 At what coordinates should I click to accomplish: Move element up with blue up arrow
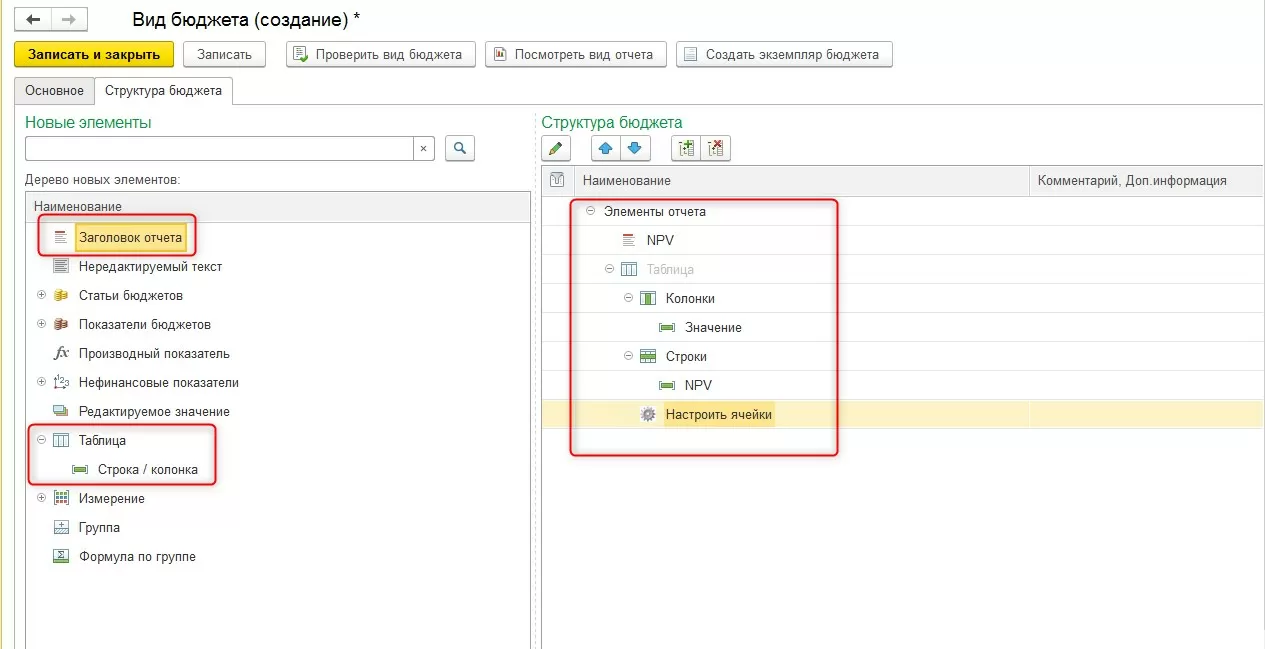[606, 149]
